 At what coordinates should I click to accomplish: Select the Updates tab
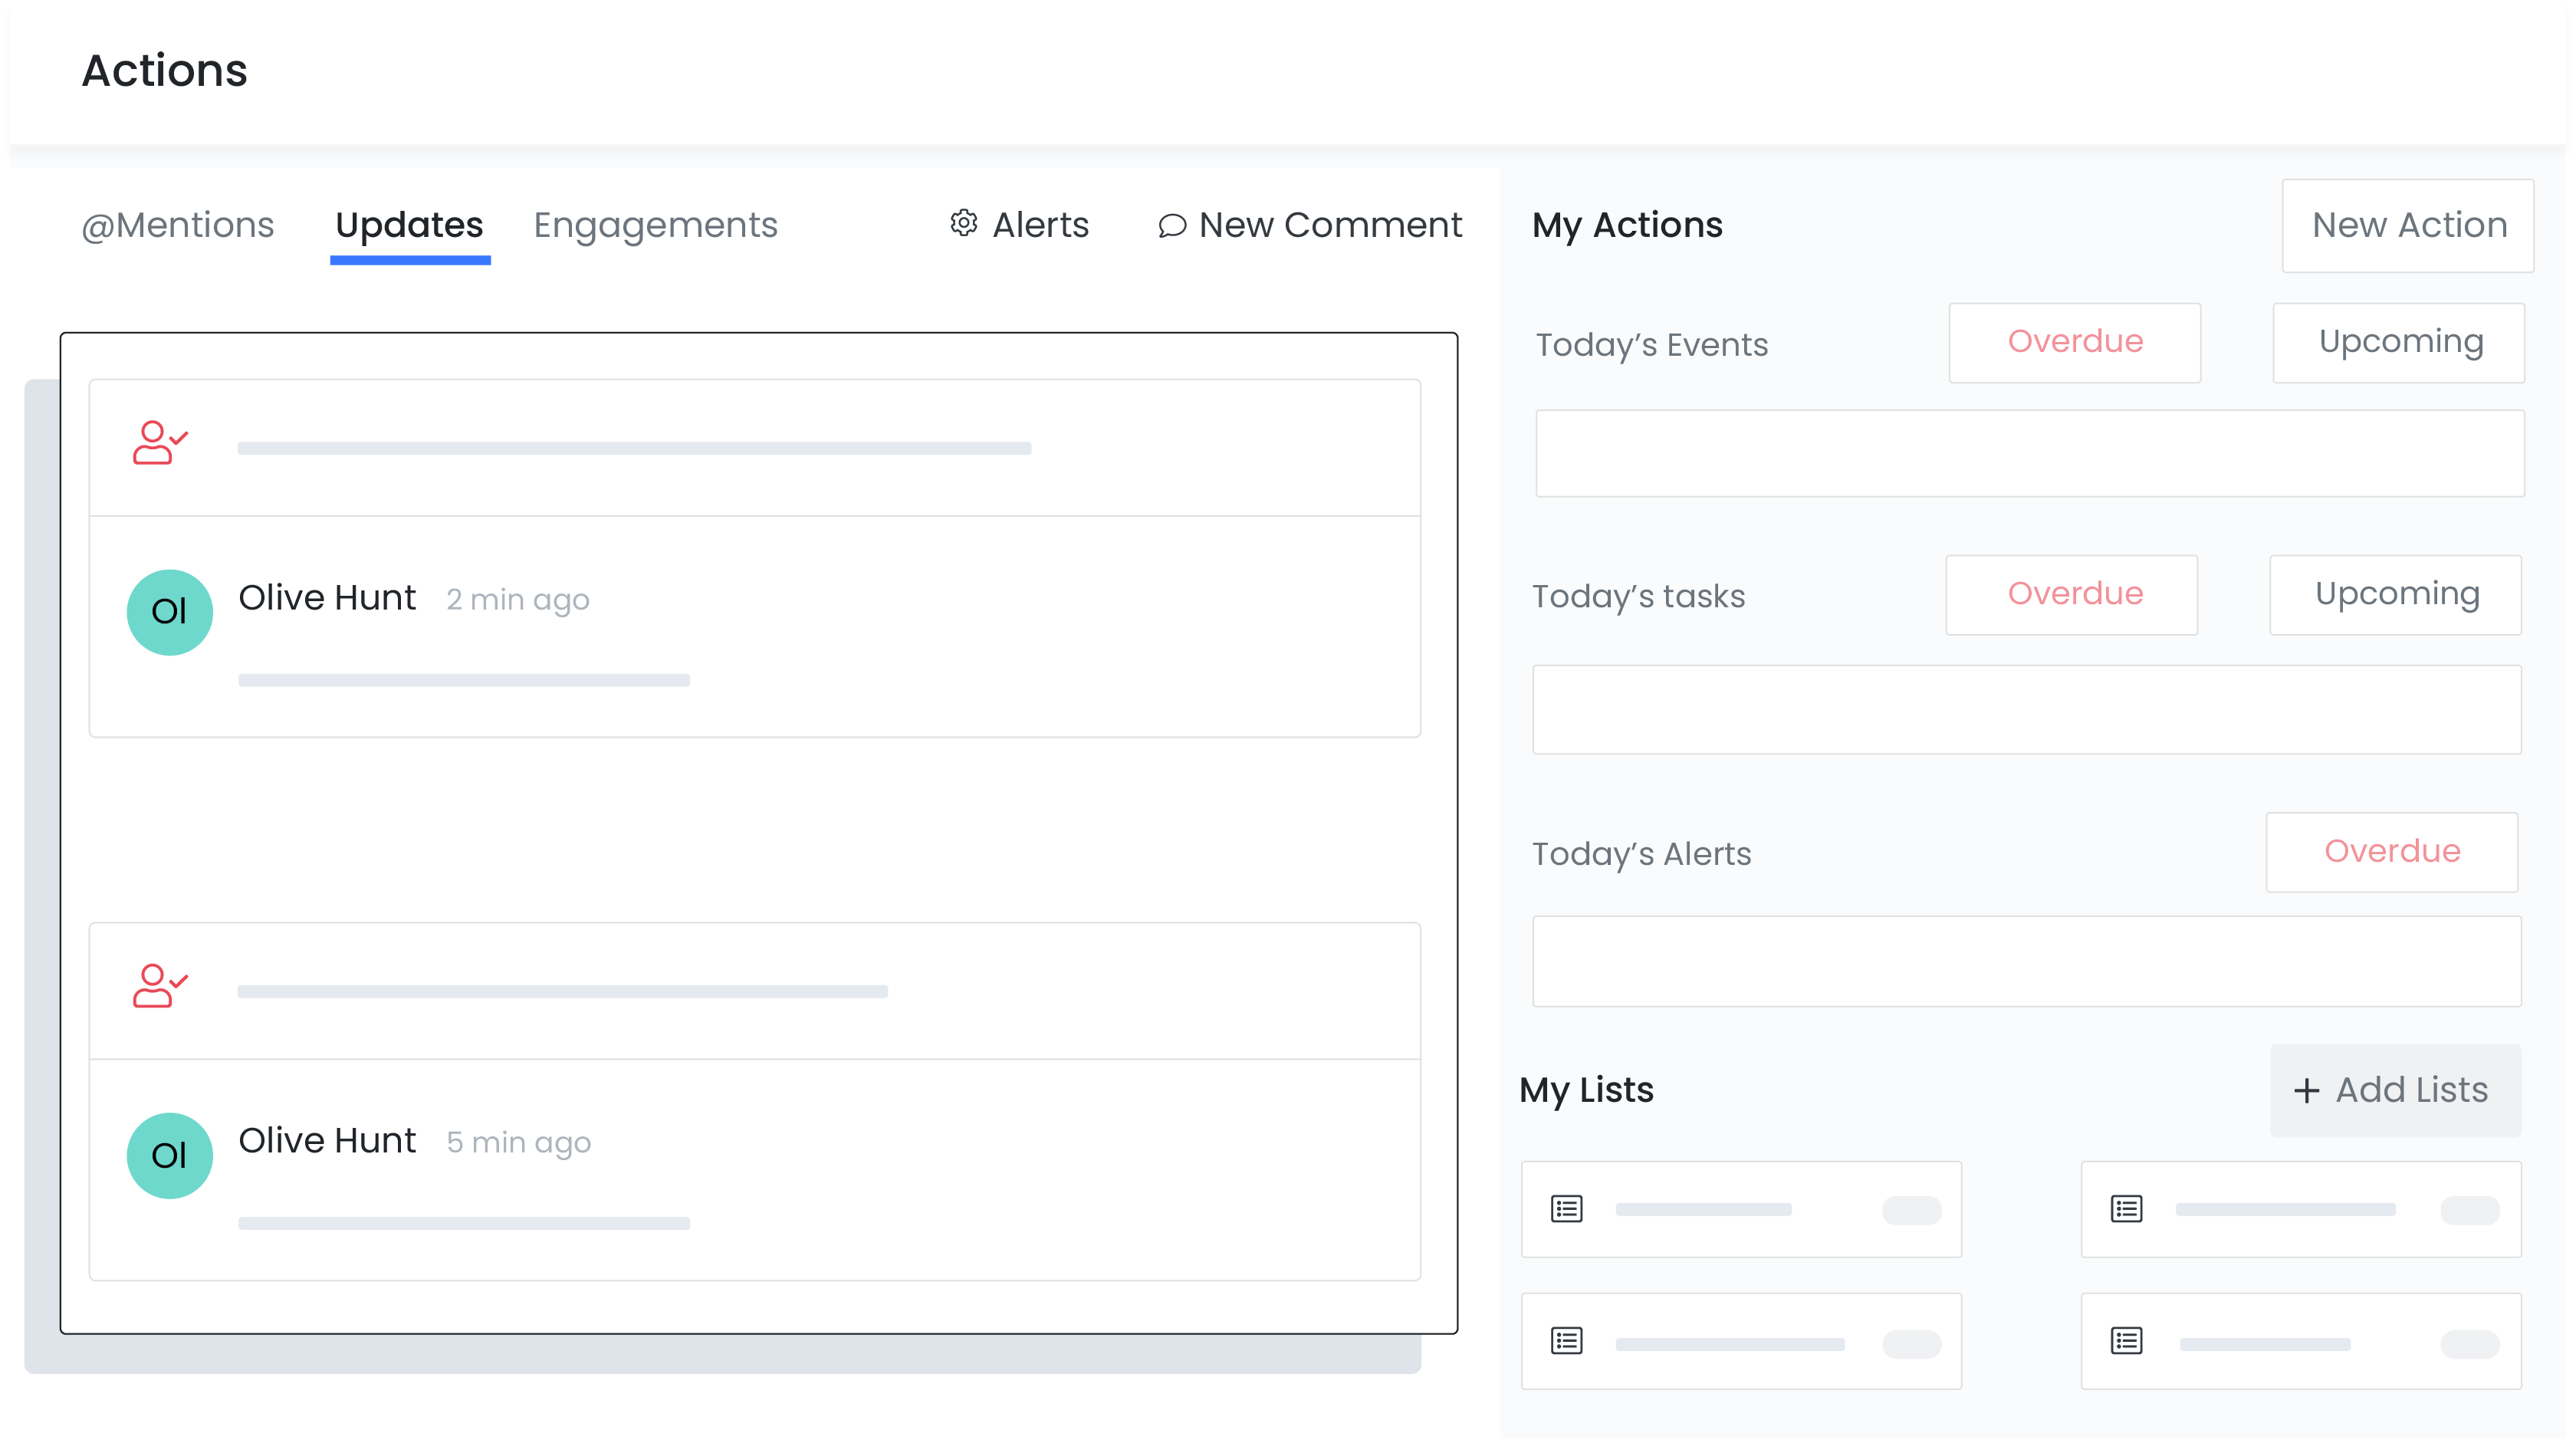click(x=409, y=225)
